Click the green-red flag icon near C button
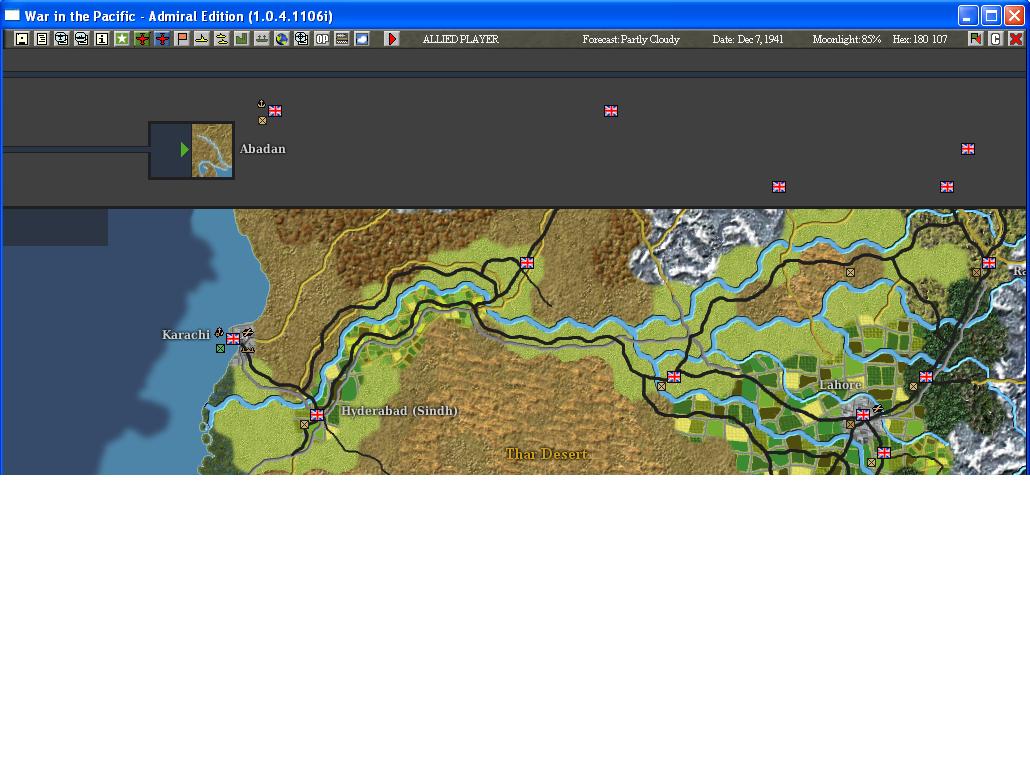This screenshot has height=762, width=1030. coord(975,39)
